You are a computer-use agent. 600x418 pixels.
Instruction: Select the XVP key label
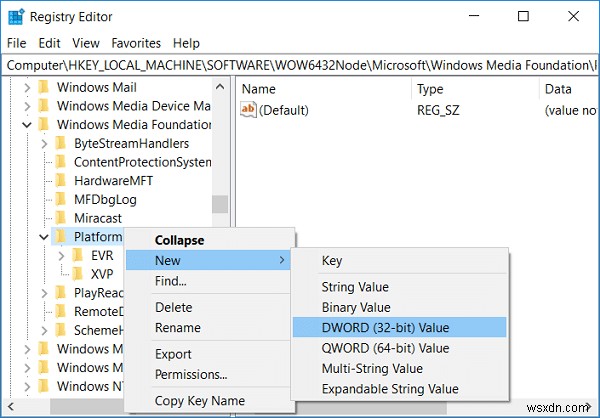pos(102,274)
